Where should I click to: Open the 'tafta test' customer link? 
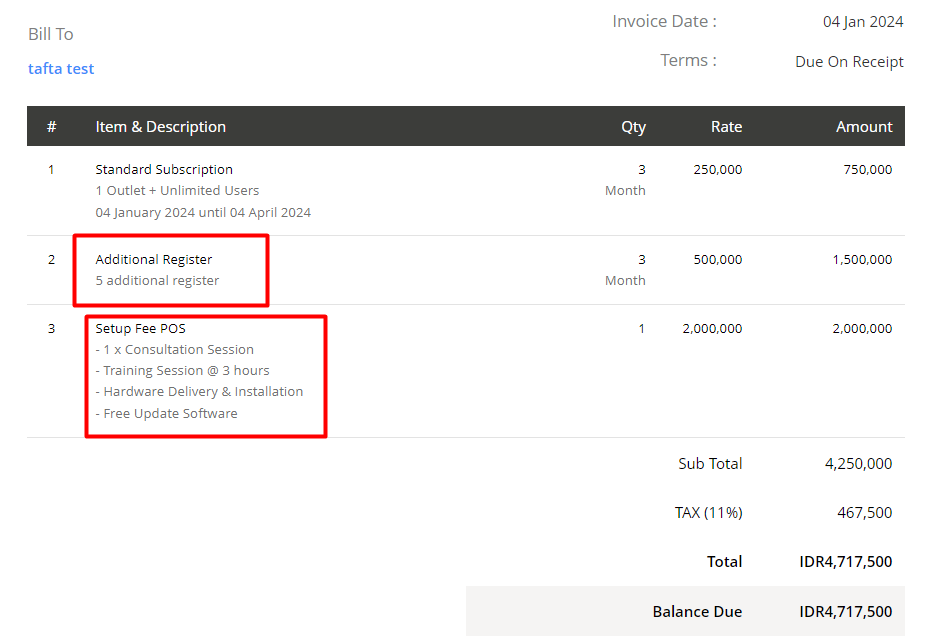click(x=61, y=69)
